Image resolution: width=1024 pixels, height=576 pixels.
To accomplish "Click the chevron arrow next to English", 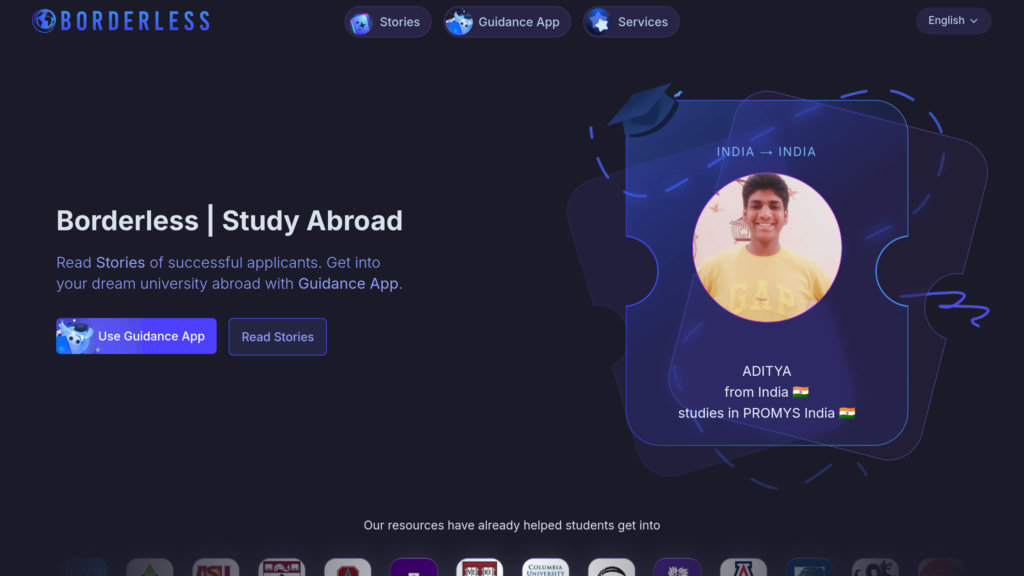I will 974,21.
